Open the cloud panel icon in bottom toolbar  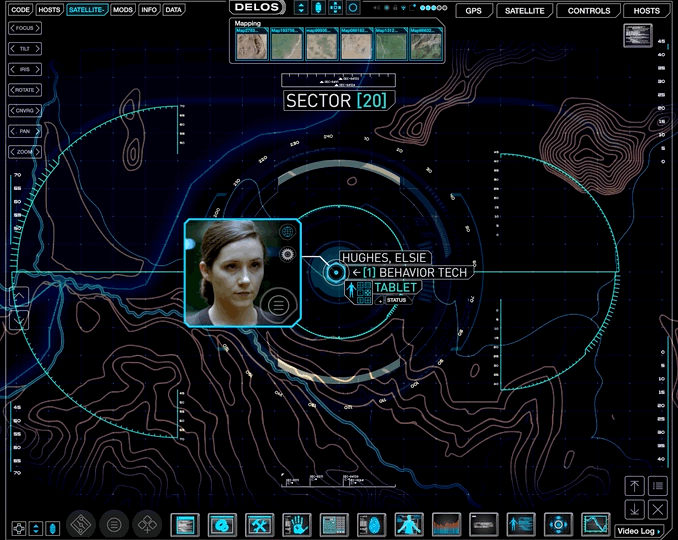[222, 525]
